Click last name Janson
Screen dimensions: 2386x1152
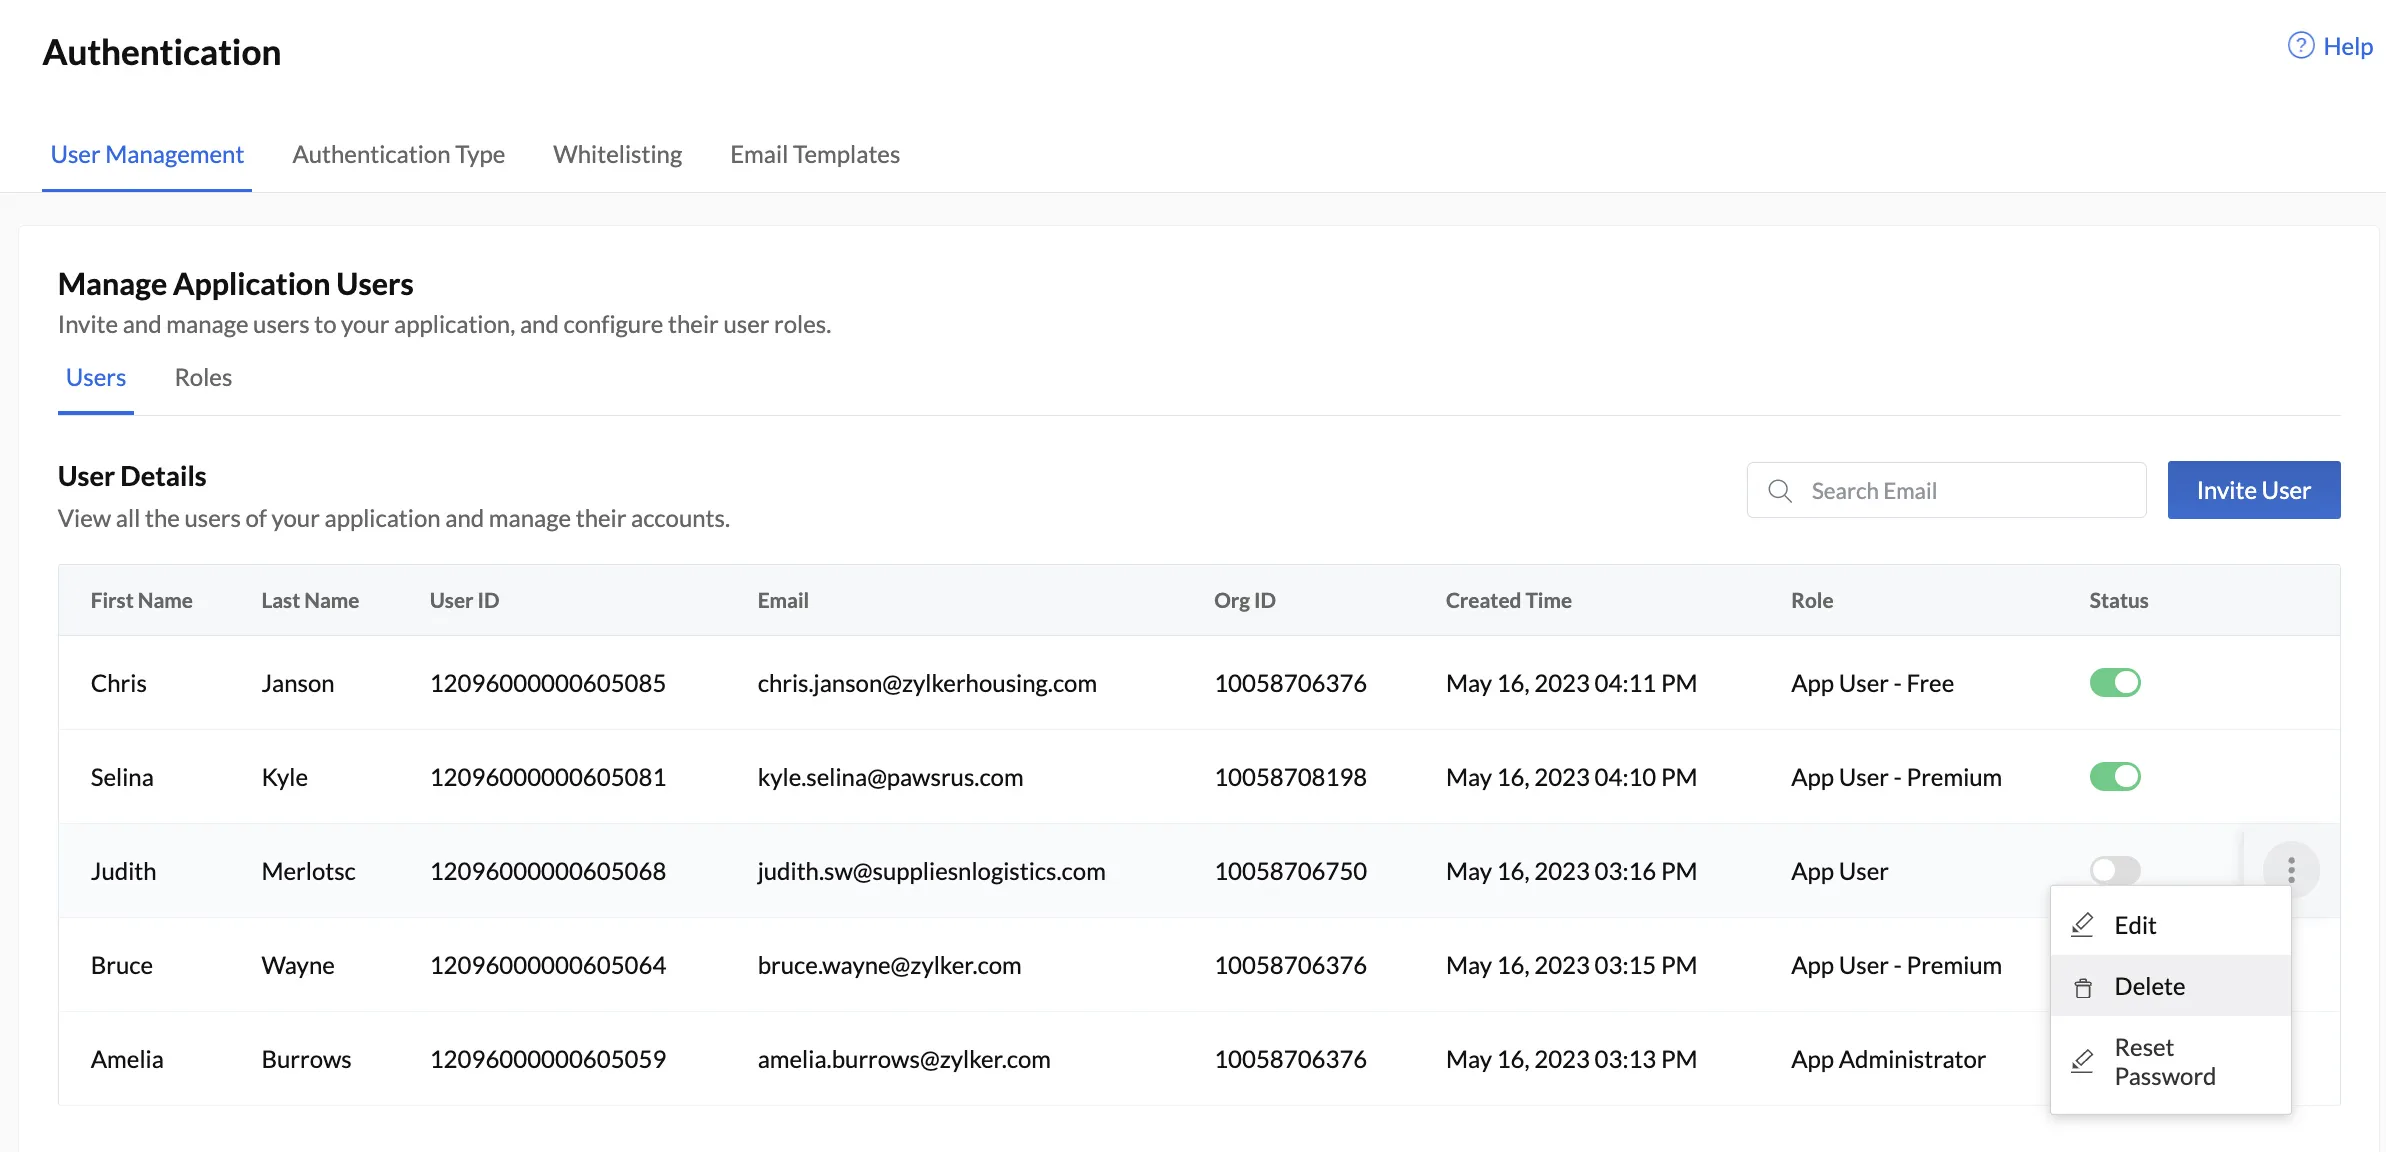tap(298, 683)
